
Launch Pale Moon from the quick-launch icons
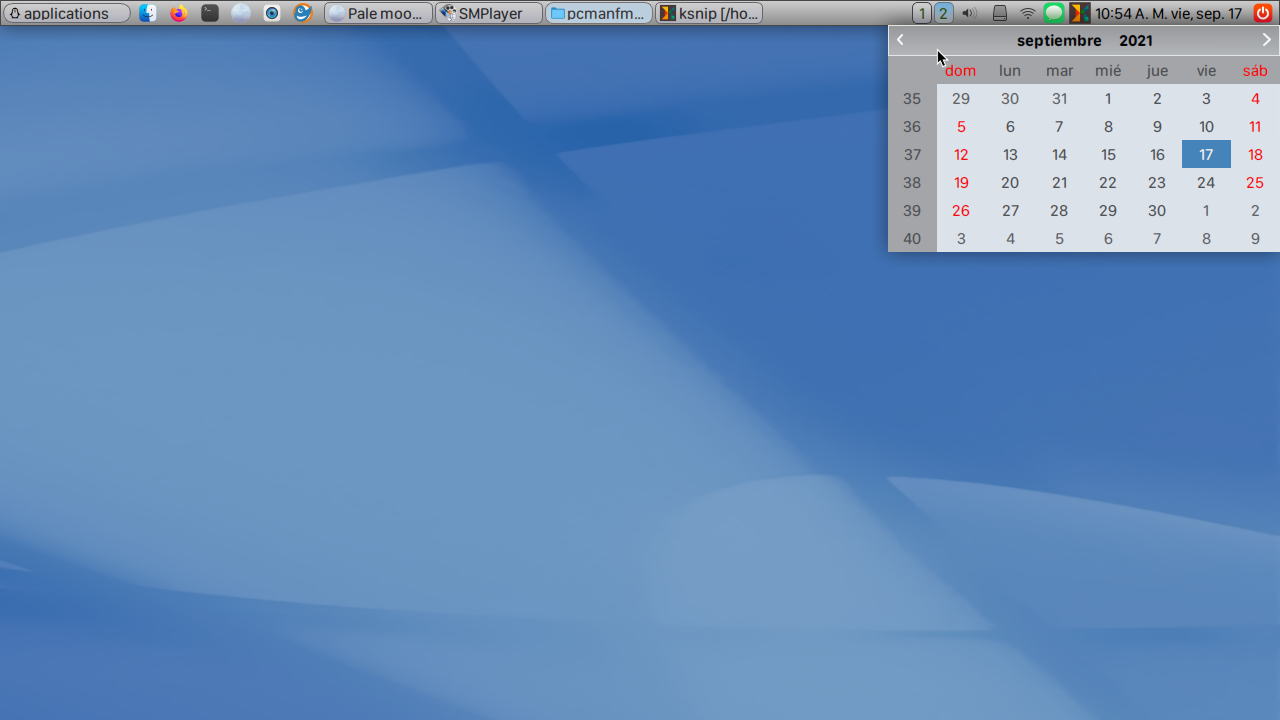241,13
